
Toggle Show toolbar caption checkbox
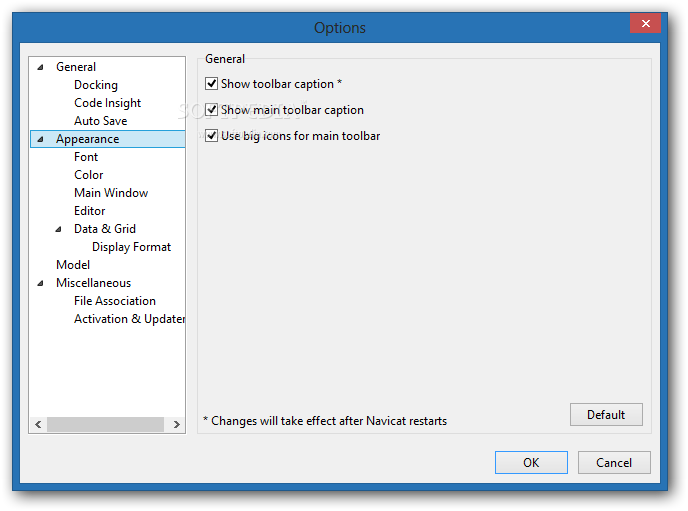[211, 83]
